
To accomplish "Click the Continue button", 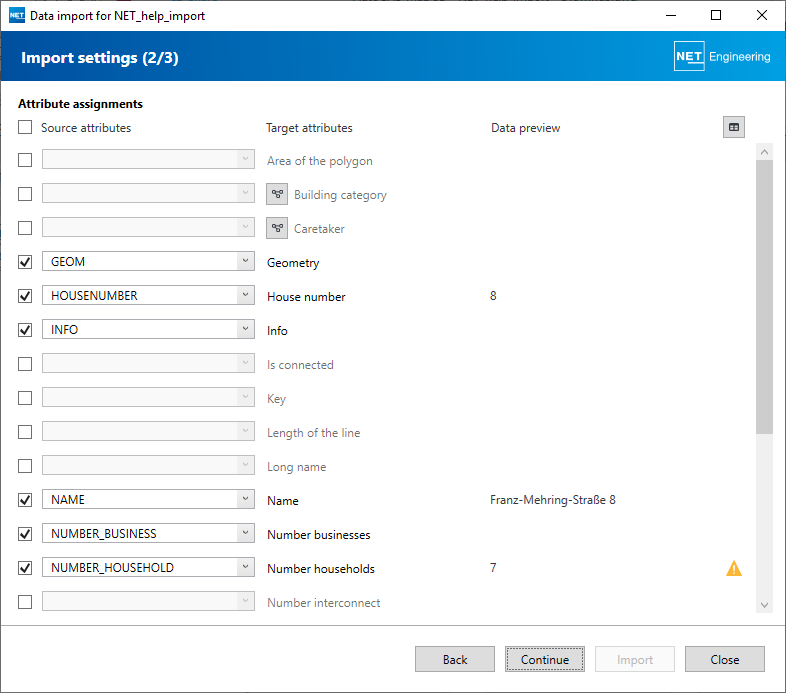I will coord(545,659).
